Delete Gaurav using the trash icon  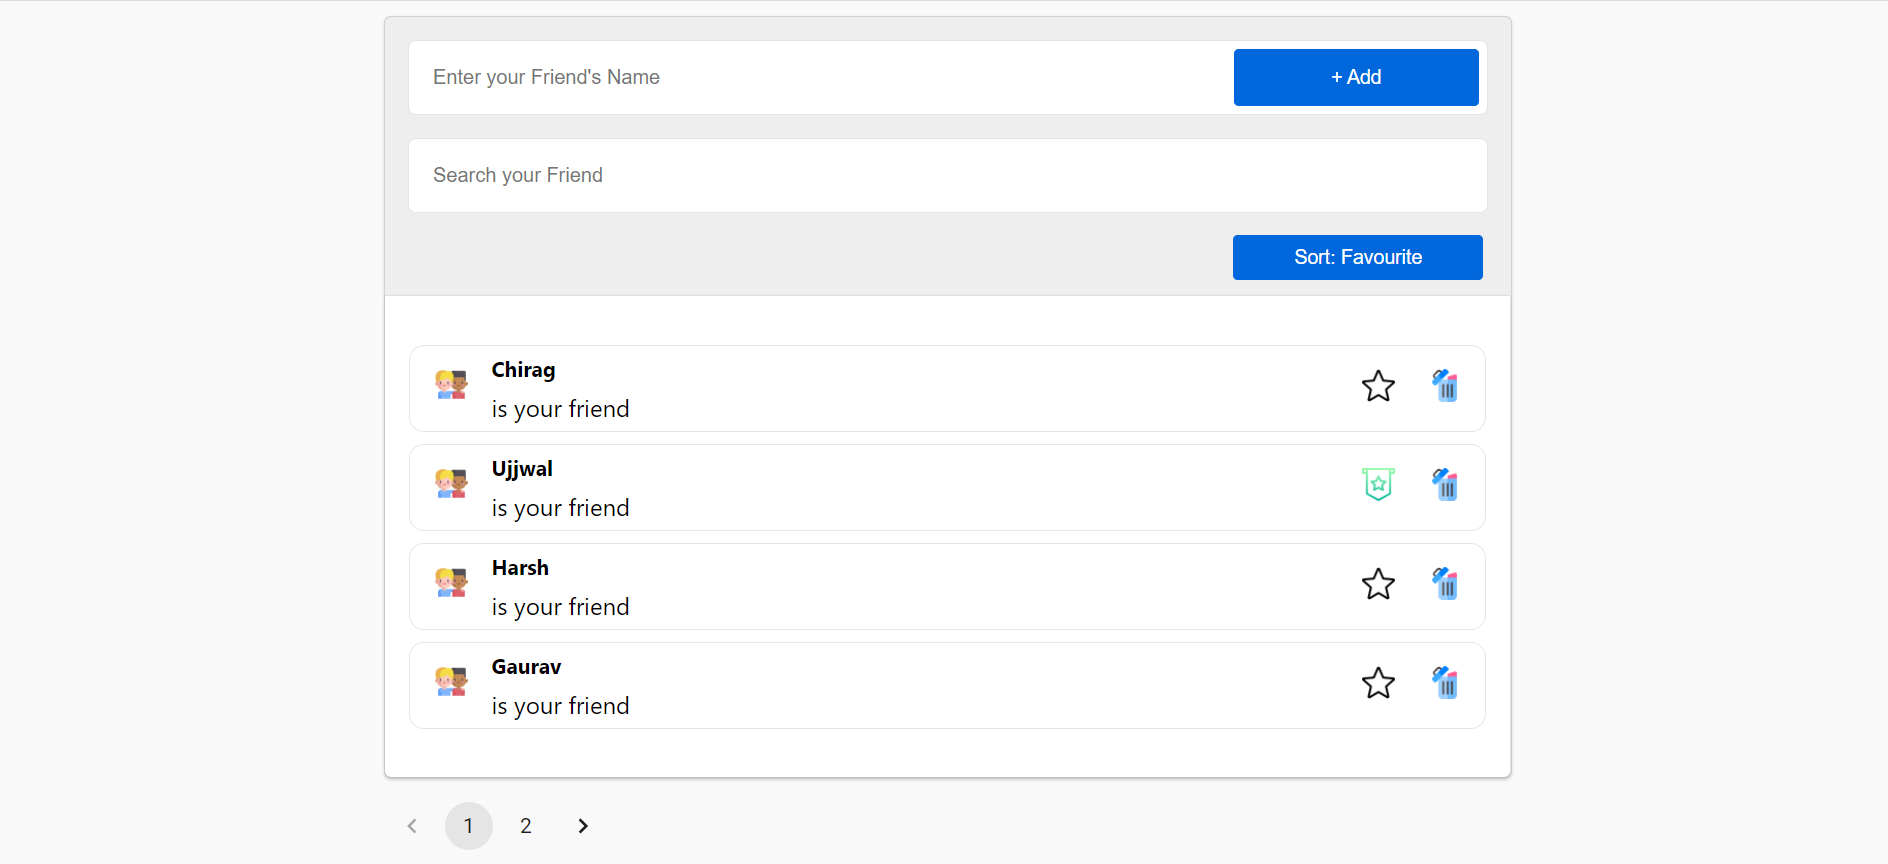(x=1445, y=683)
